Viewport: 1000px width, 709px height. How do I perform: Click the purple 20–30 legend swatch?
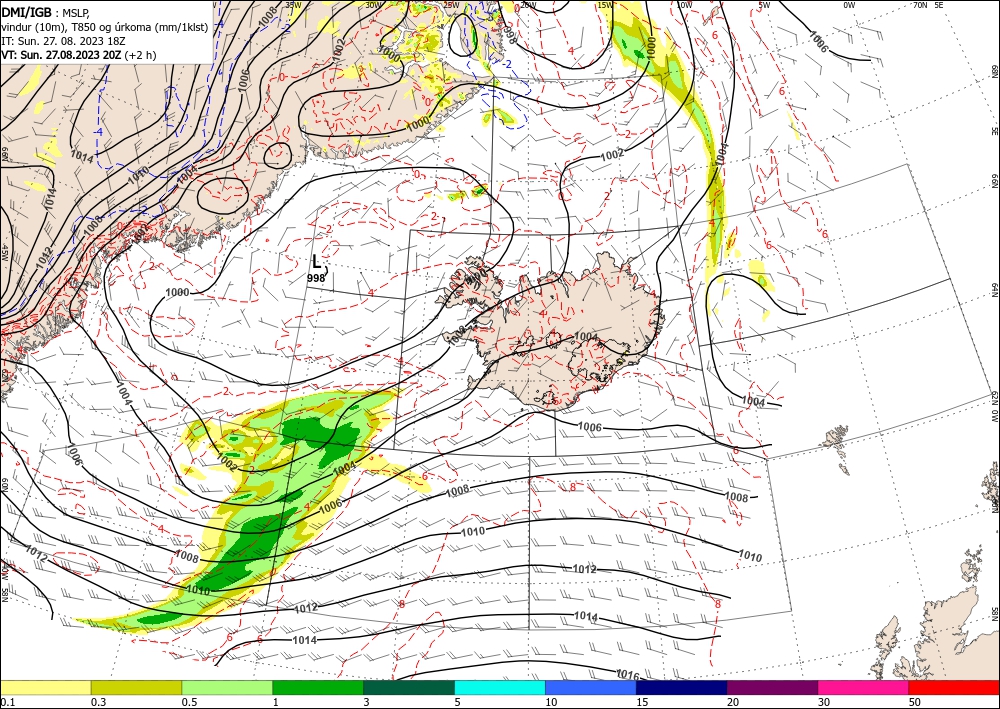click(x=772, y=687)
